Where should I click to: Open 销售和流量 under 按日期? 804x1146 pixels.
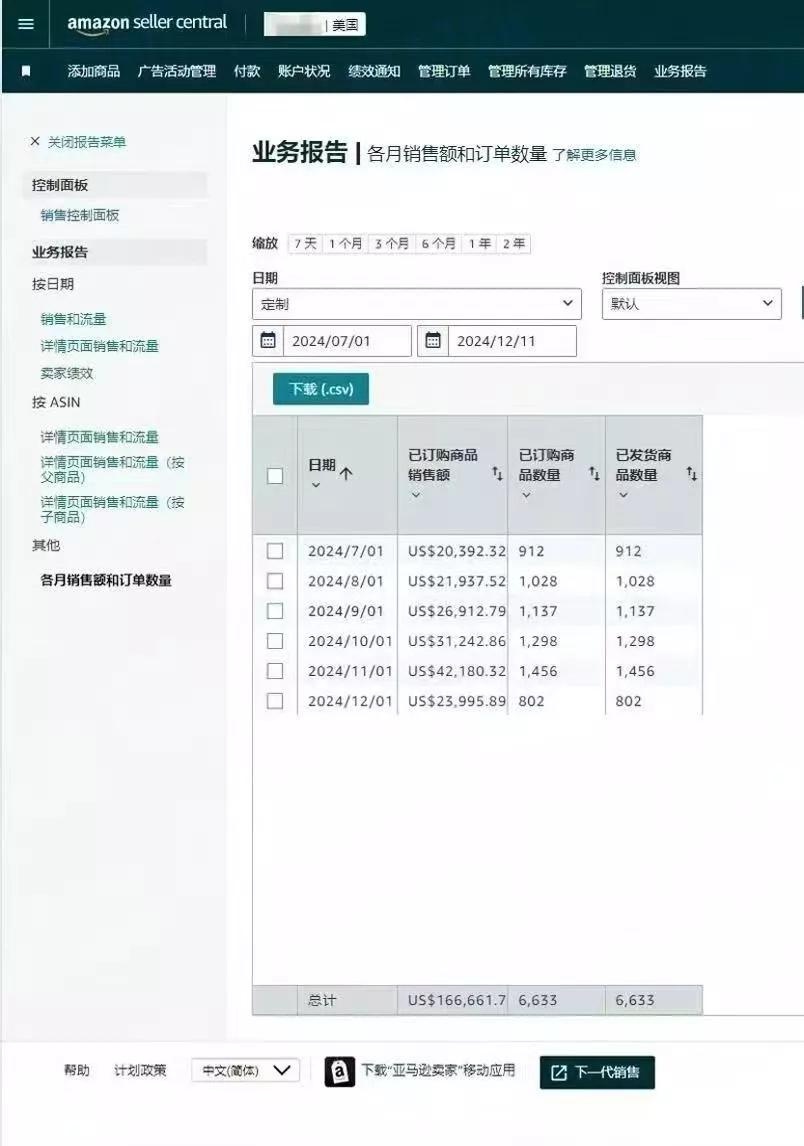click(73, 319)
